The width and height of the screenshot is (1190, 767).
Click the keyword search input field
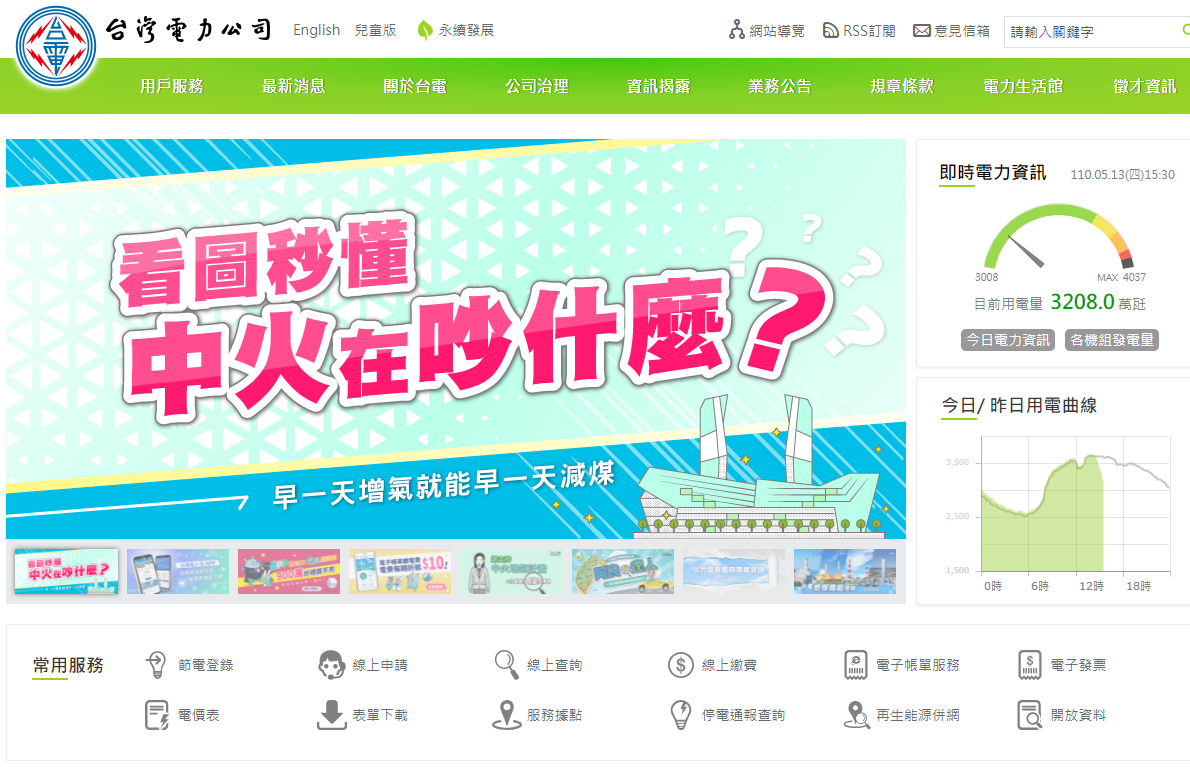(1093, 32)
